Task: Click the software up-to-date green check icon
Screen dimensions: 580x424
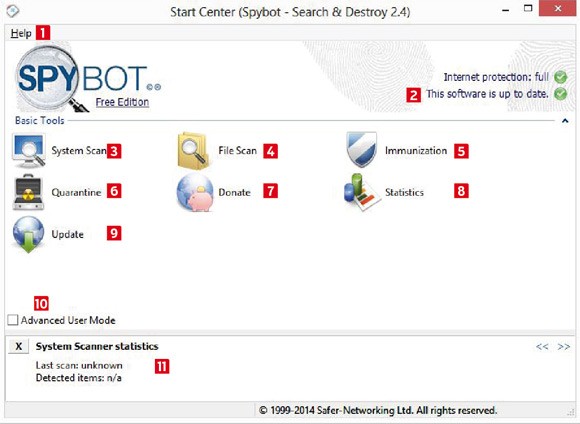Action: [x=561, y=94]
